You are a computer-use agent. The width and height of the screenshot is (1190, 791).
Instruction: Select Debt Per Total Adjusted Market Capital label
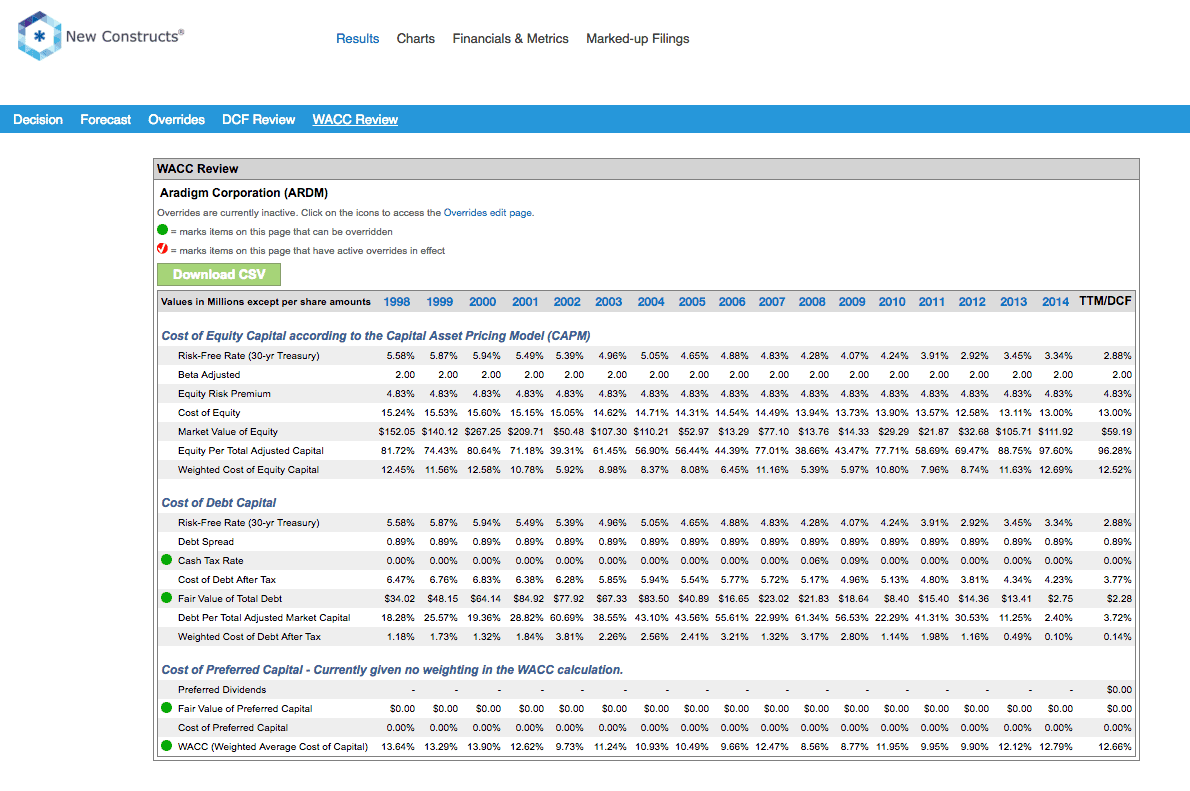(264, 618)
